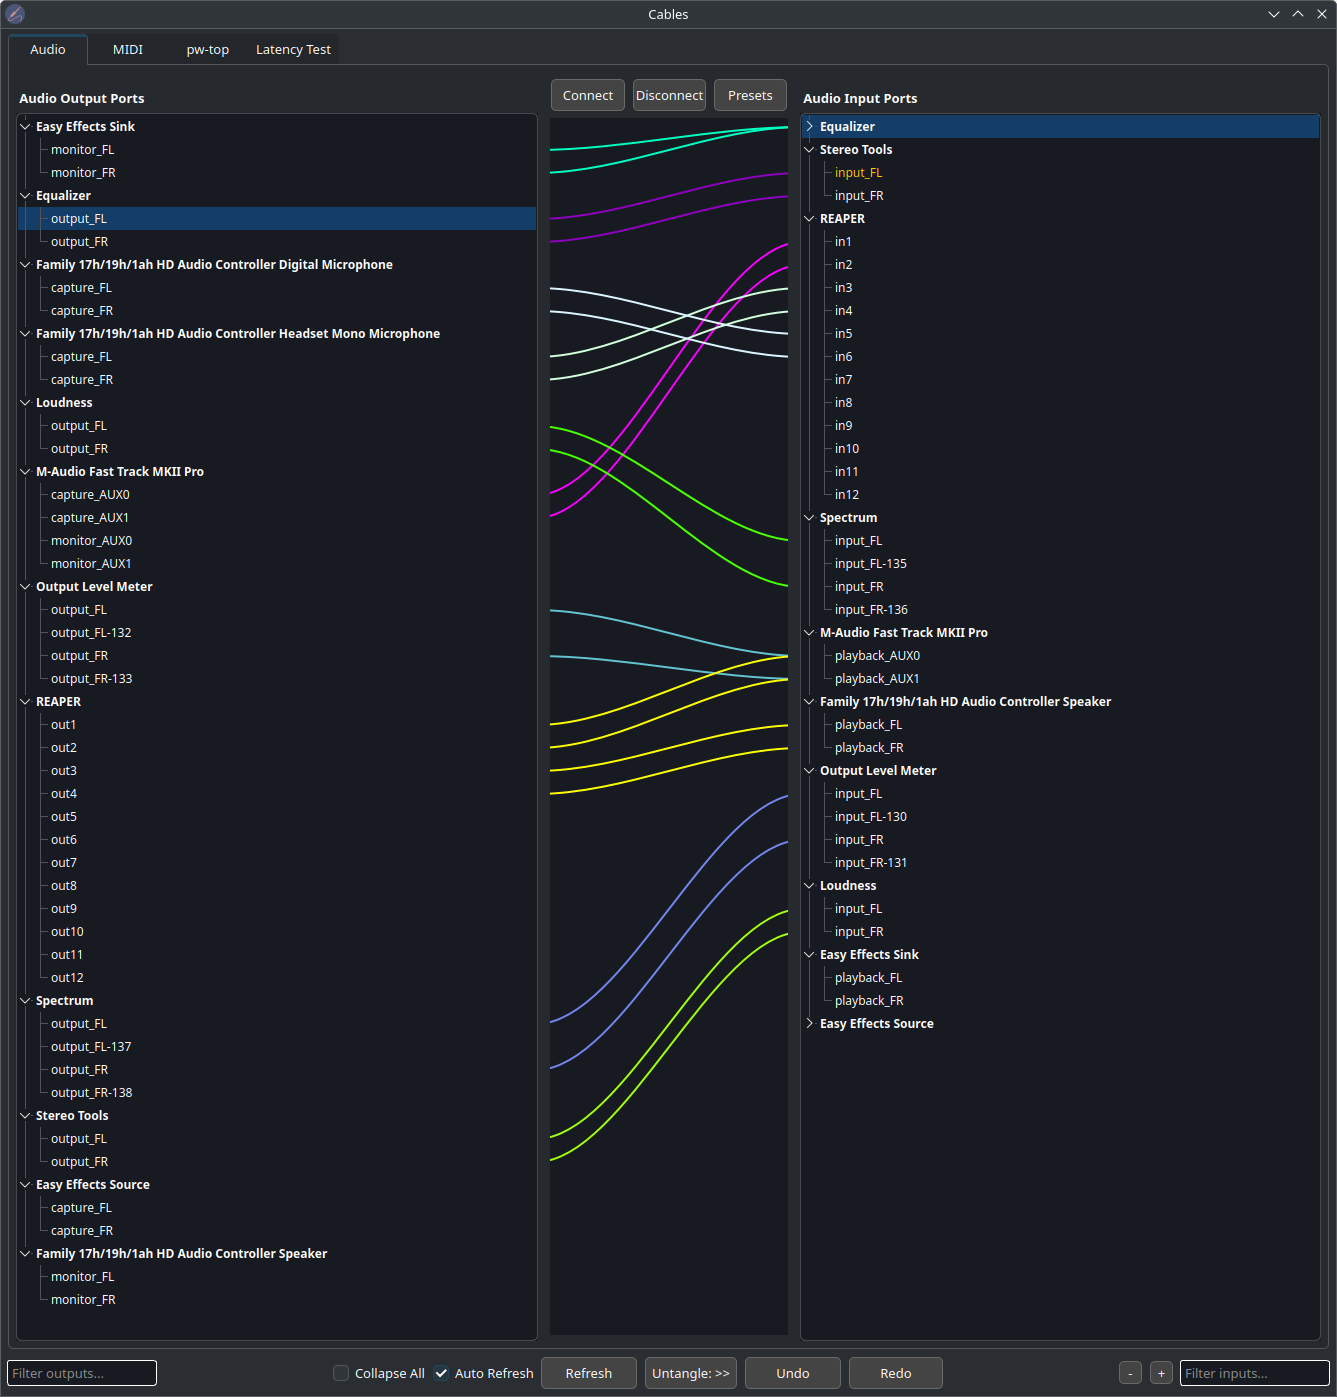Select Stereo Tools output_FL port
The height and width of the screenshot is (1397, 1337).
79,1139
